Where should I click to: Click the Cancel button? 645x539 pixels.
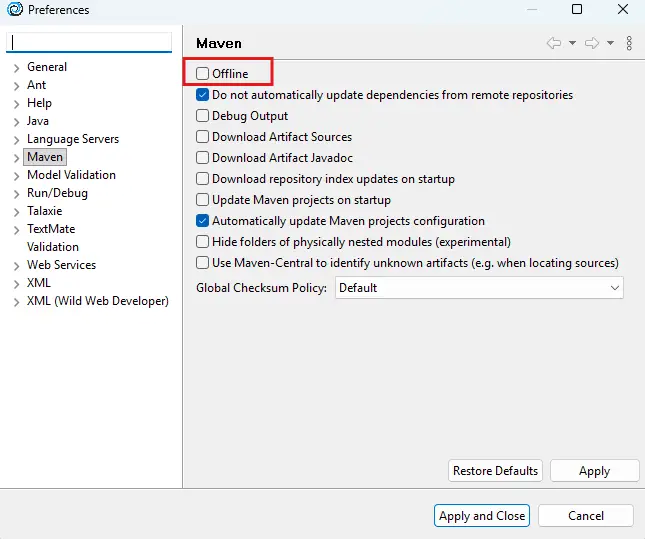(x=585, y=516)
